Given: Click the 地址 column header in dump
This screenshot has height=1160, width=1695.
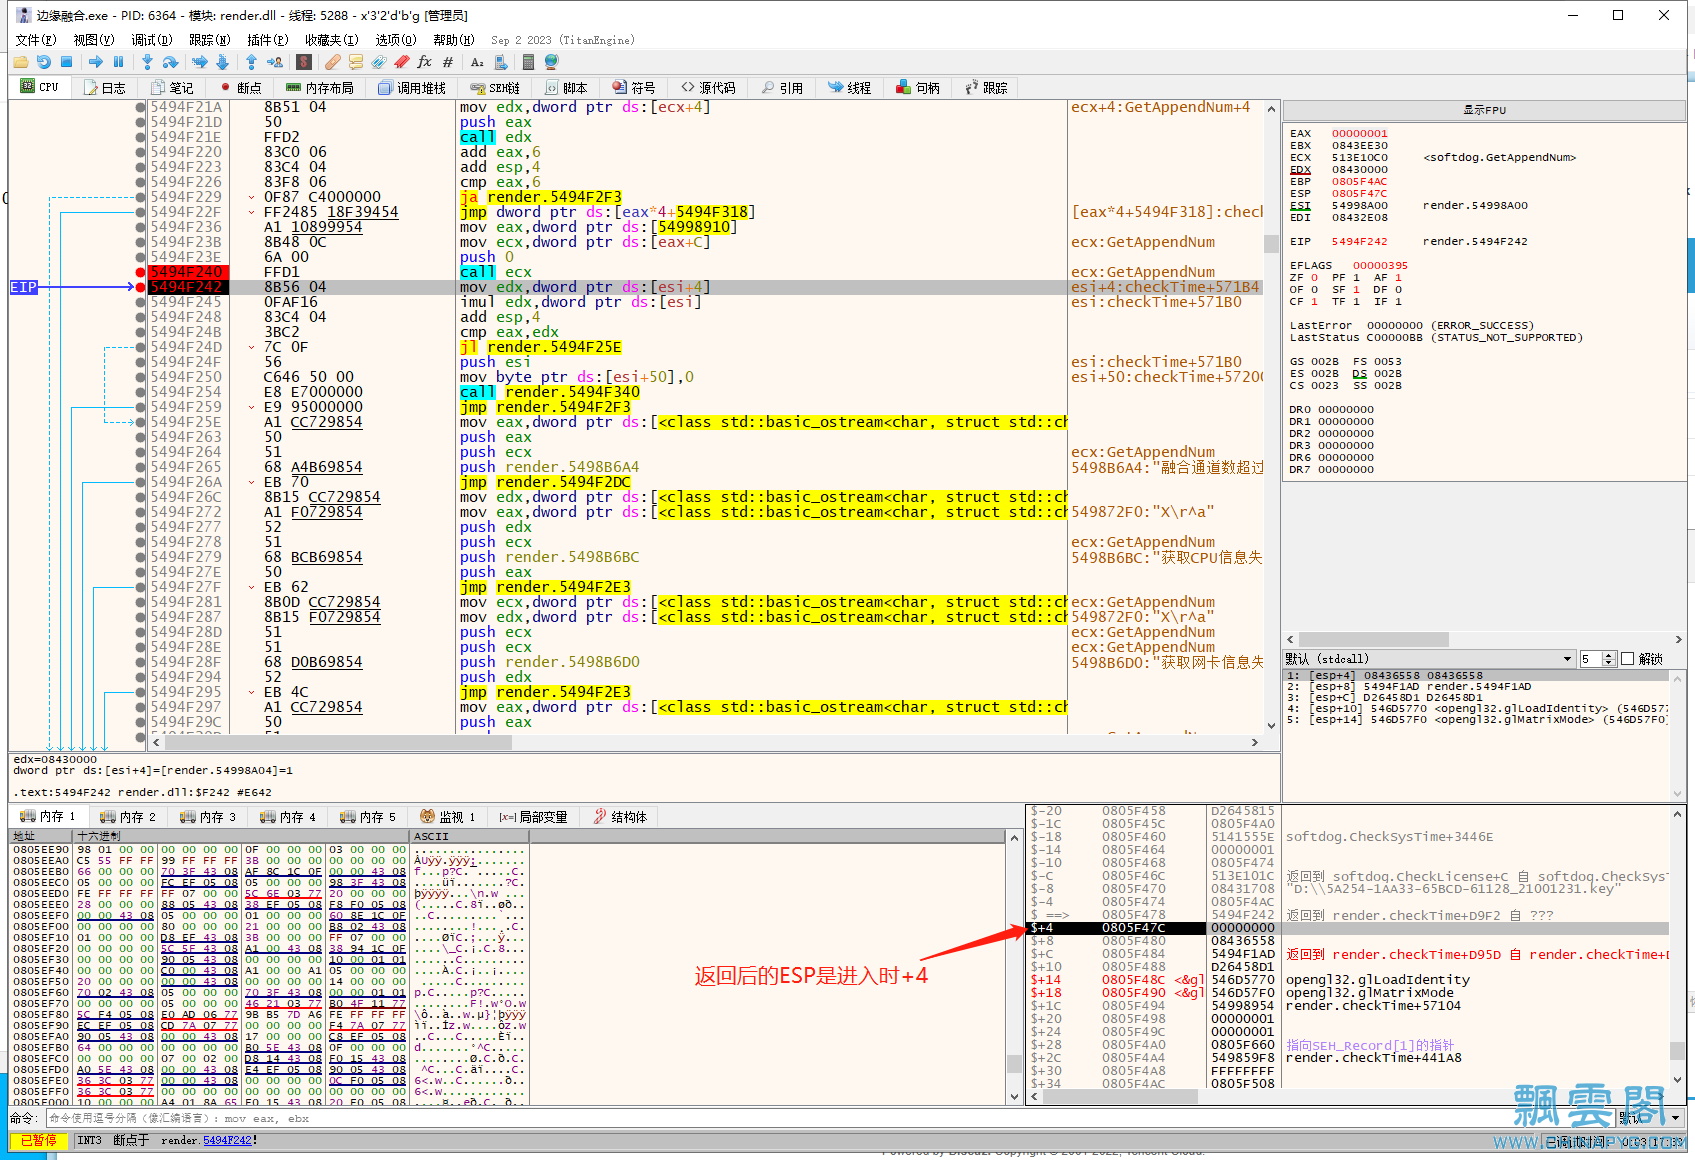Looking at the screenshot, I should pos(41,836).
